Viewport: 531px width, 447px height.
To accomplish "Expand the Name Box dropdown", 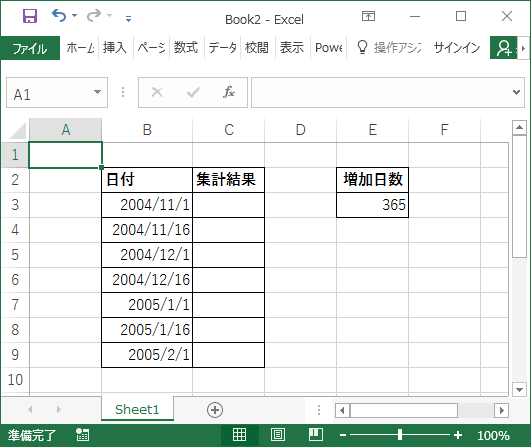I will tap(98, 92).
